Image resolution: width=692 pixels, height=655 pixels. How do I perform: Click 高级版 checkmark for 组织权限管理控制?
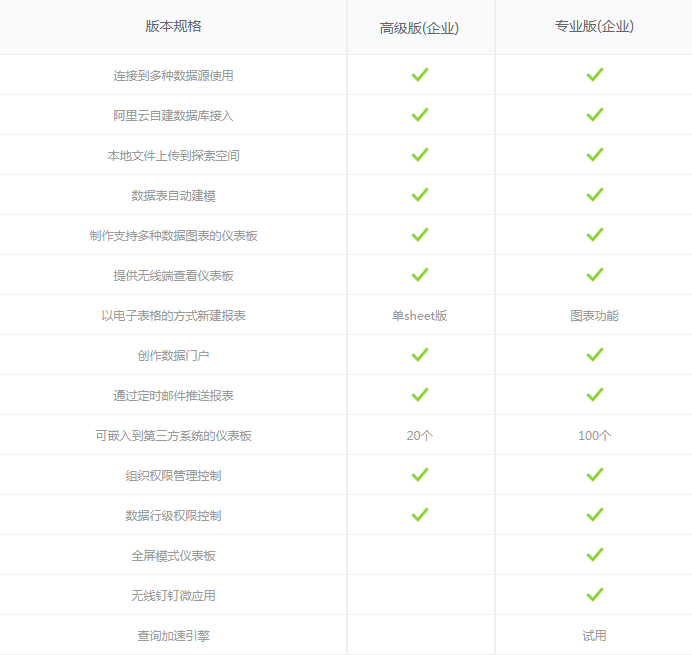420,474
